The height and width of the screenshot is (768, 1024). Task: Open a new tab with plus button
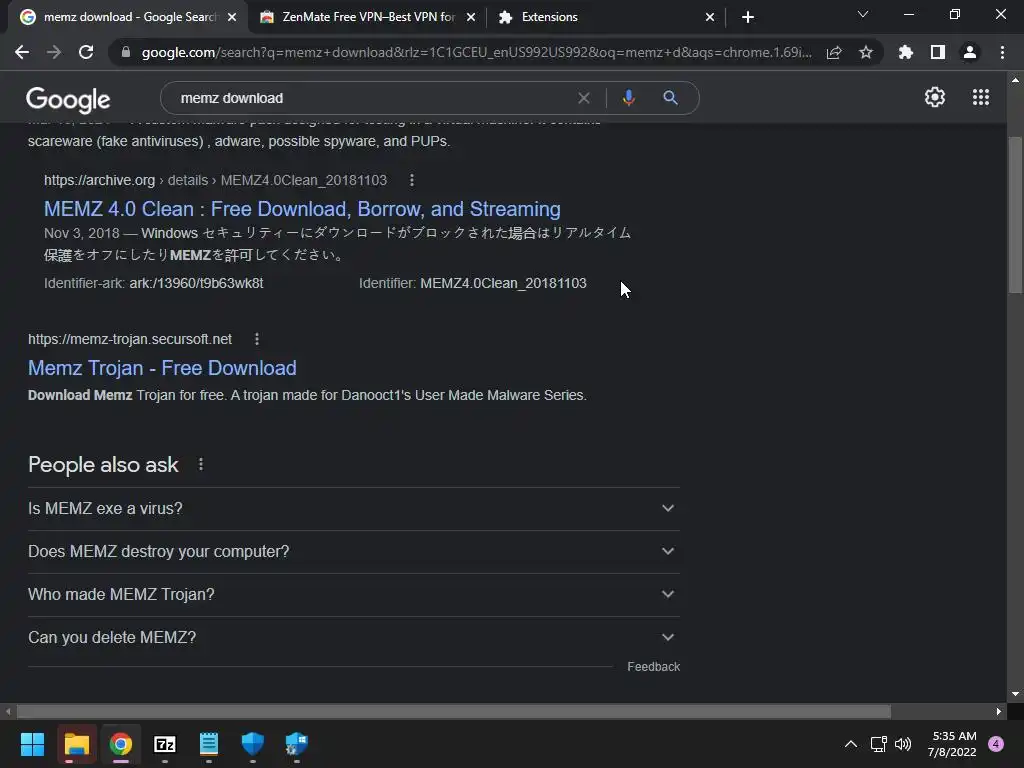tap(748, 17)
